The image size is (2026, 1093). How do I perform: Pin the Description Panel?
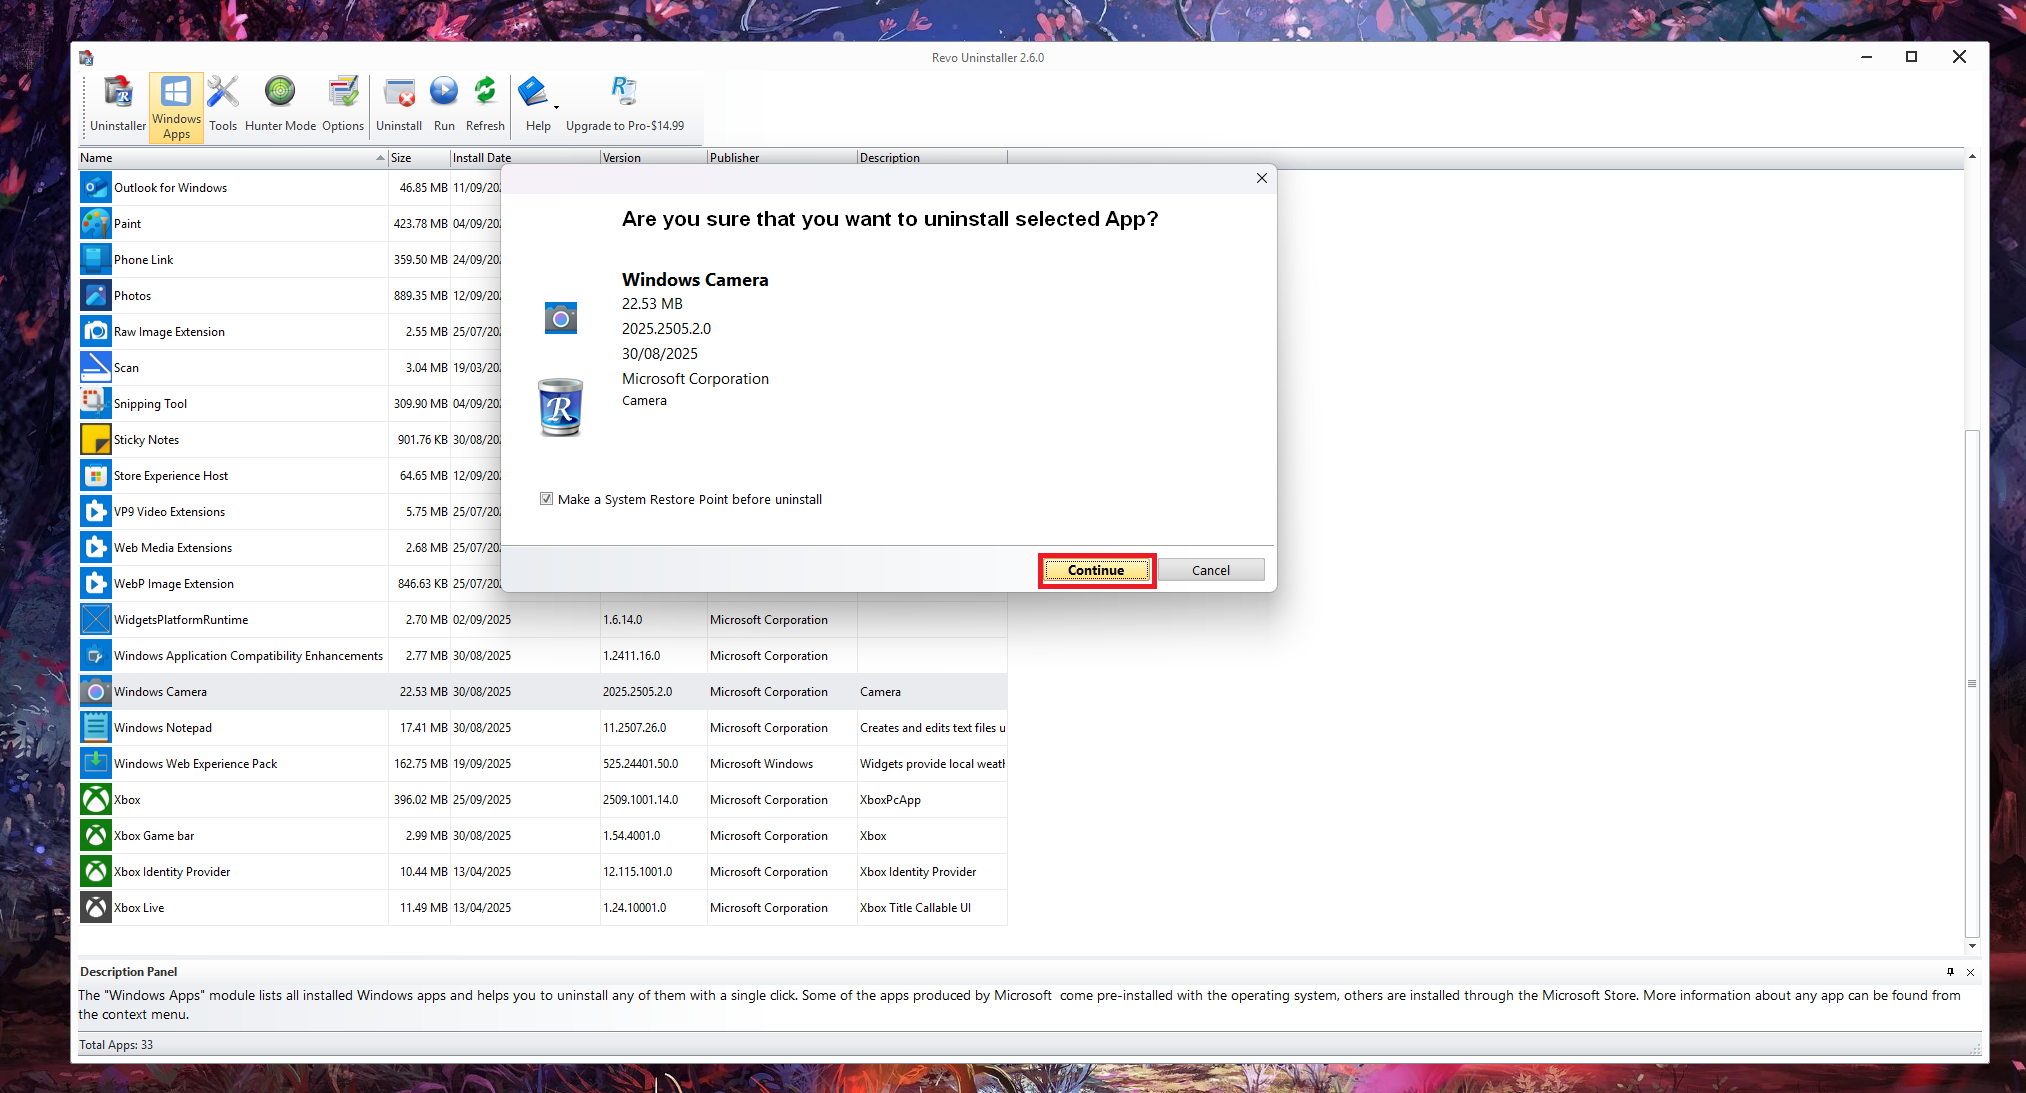1950,972
